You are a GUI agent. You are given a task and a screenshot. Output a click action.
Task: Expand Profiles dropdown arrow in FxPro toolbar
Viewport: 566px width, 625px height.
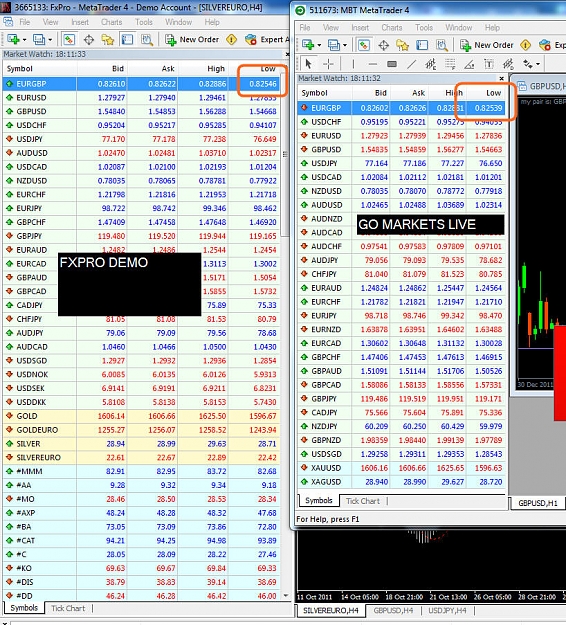click(x=50, y=40)
